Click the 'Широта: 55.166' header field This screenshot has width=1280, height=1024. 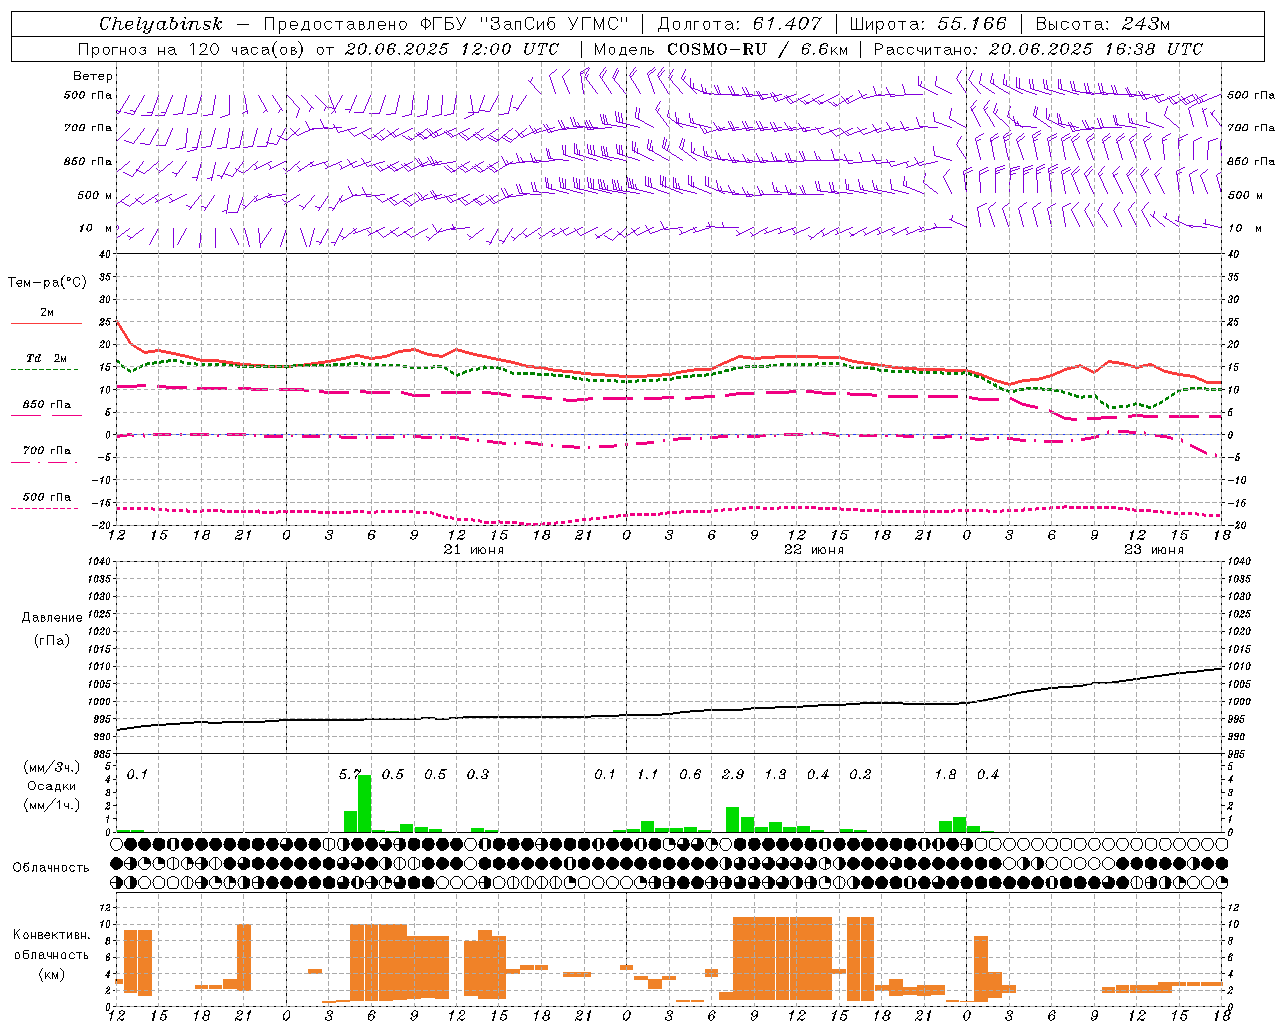929,24
